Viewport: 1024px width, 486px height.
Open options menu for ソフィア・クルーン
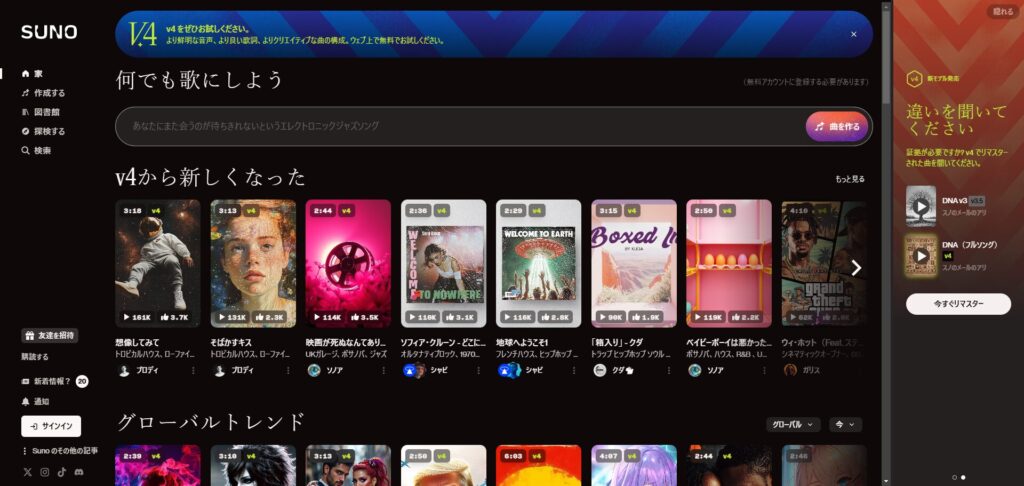pyautogui.click(x=479, y=370)
